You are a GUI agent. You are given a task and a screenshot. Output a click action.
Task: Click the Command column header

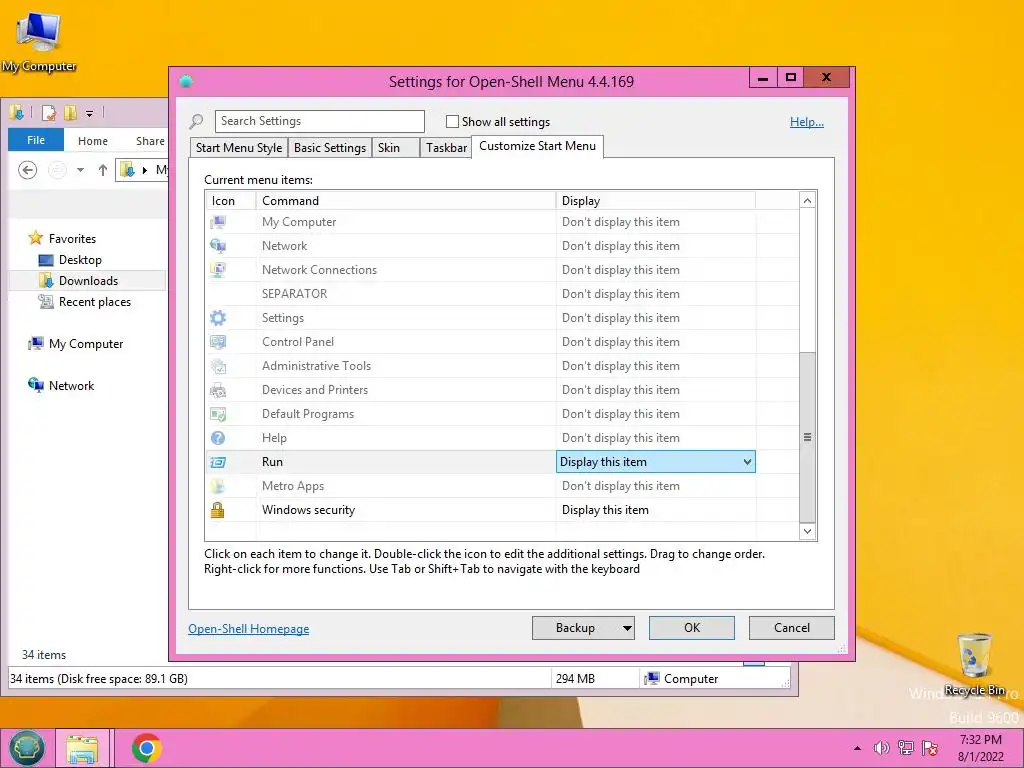pyautogui.click(x=406, y=200)
